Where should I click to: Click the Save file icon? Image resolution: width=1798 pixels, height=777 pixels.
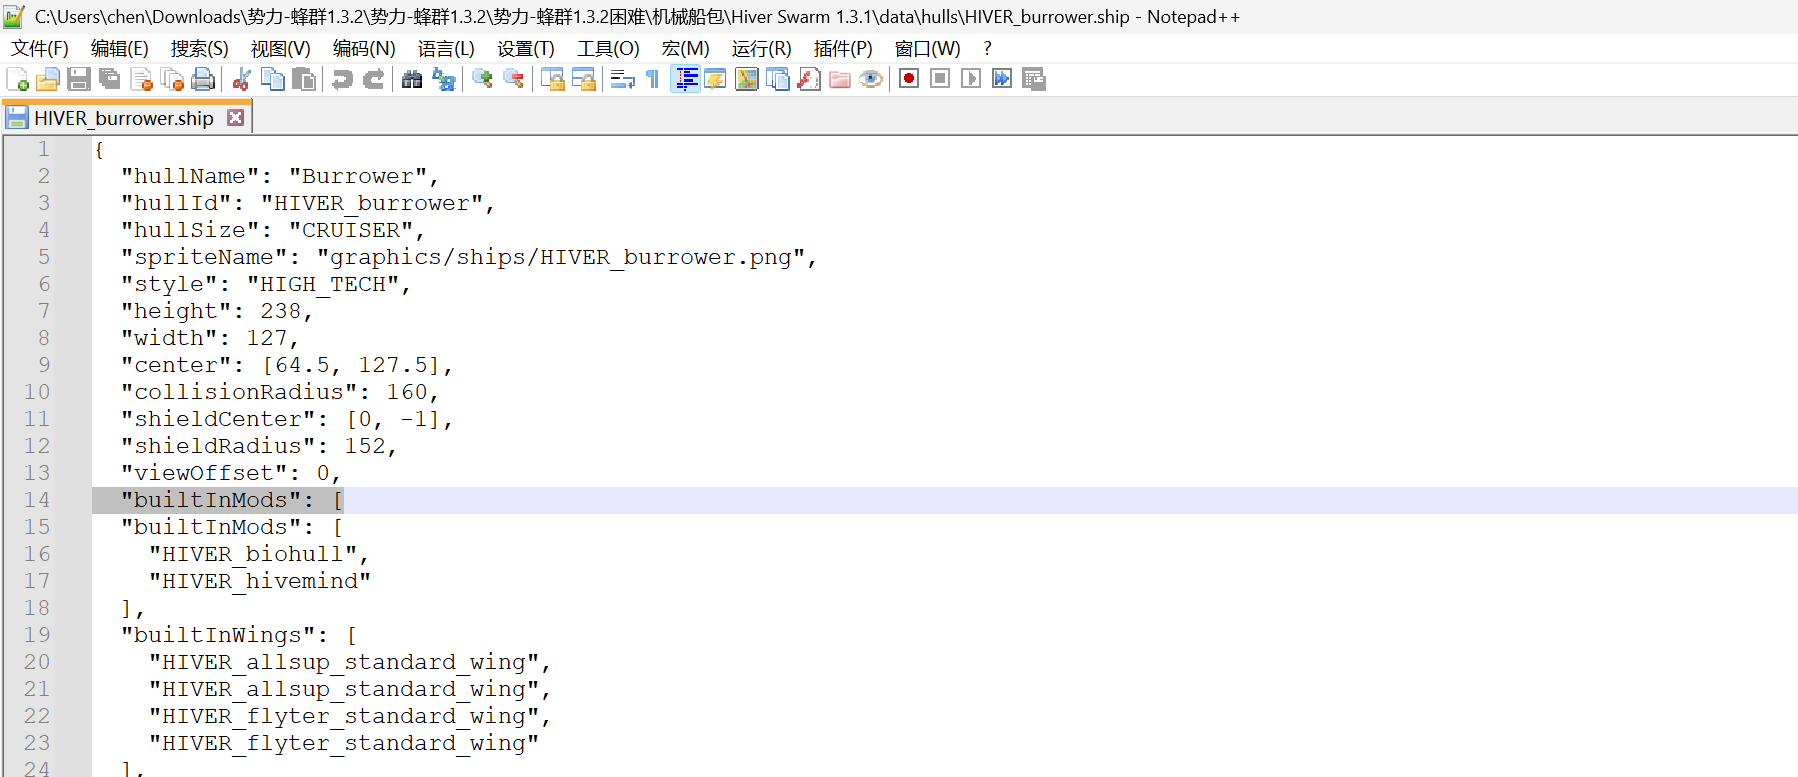[x=79, y=79]
